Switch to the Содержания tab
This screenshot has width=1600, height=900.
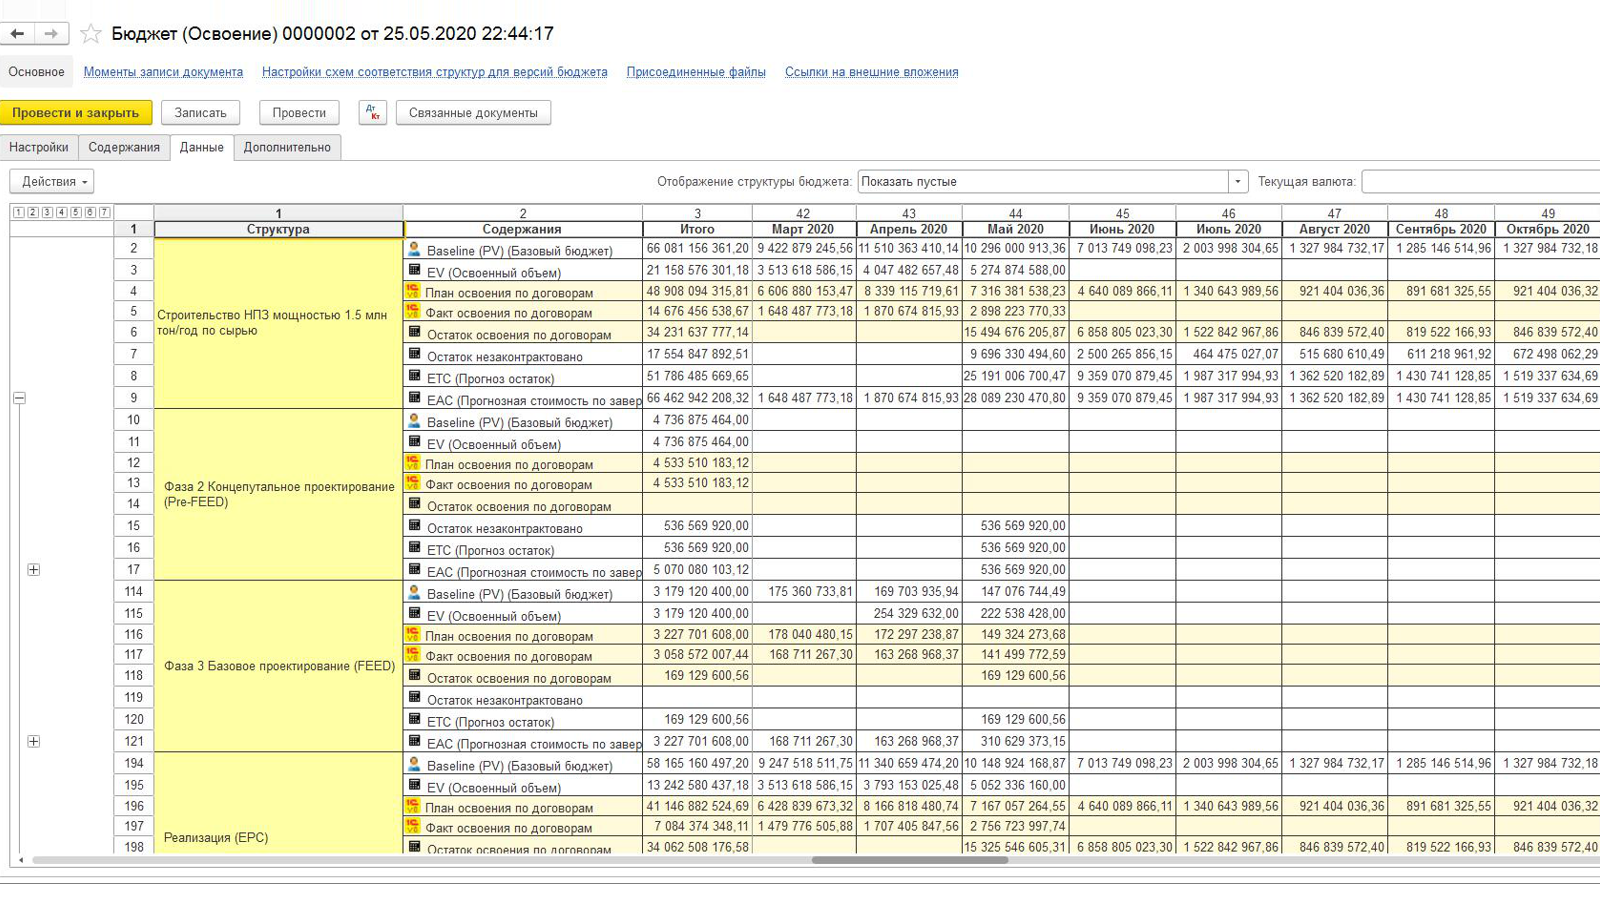click(x=124, y=147)
